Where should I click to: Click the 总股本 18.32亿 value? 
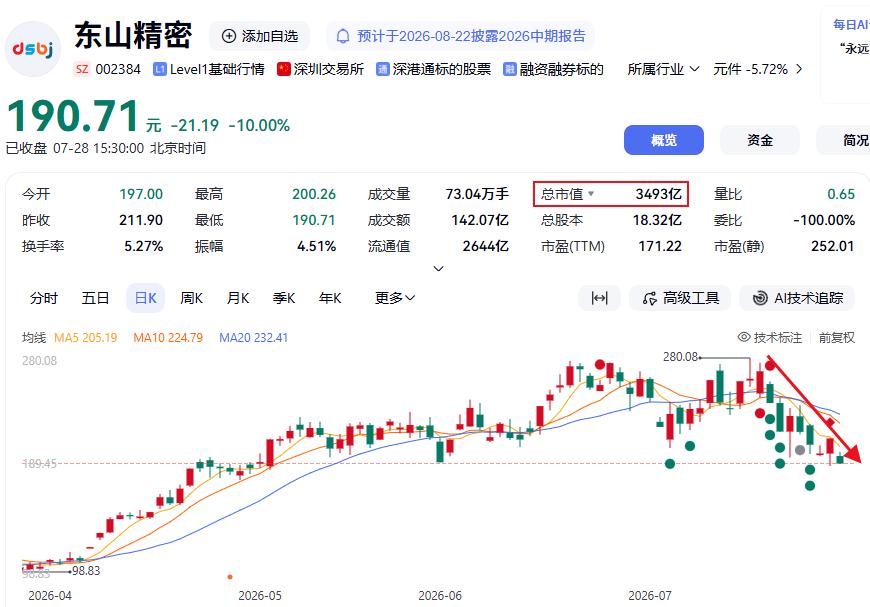point(657,220)
